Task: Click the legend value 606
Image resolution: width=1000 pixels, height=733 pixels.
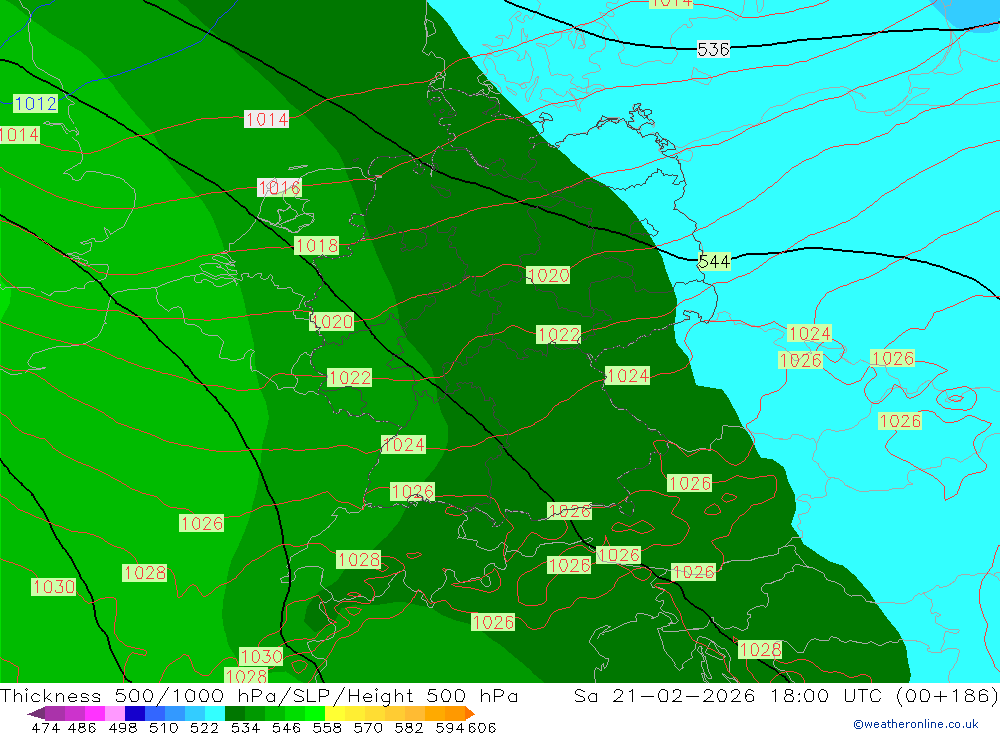Action: point(482,727)
